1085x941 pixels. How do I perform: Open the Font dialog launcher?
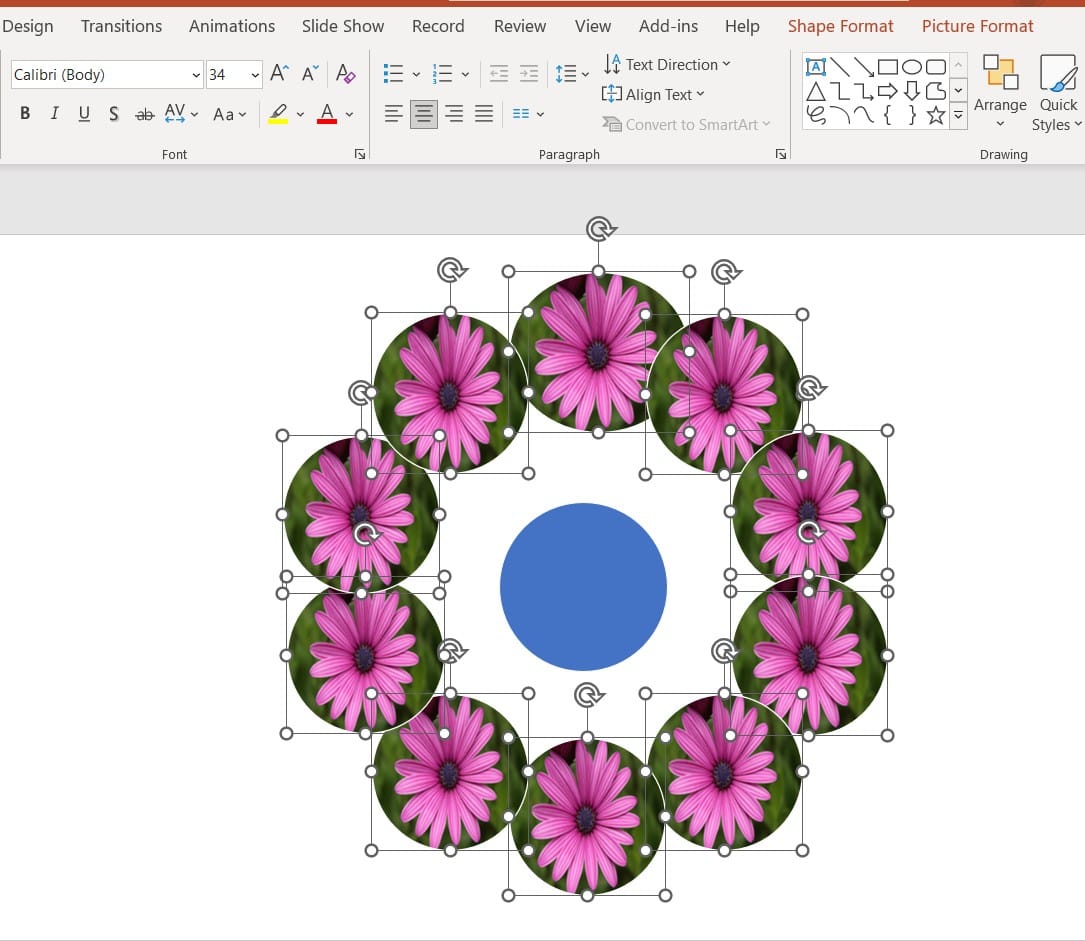click(x=360, y=154)
